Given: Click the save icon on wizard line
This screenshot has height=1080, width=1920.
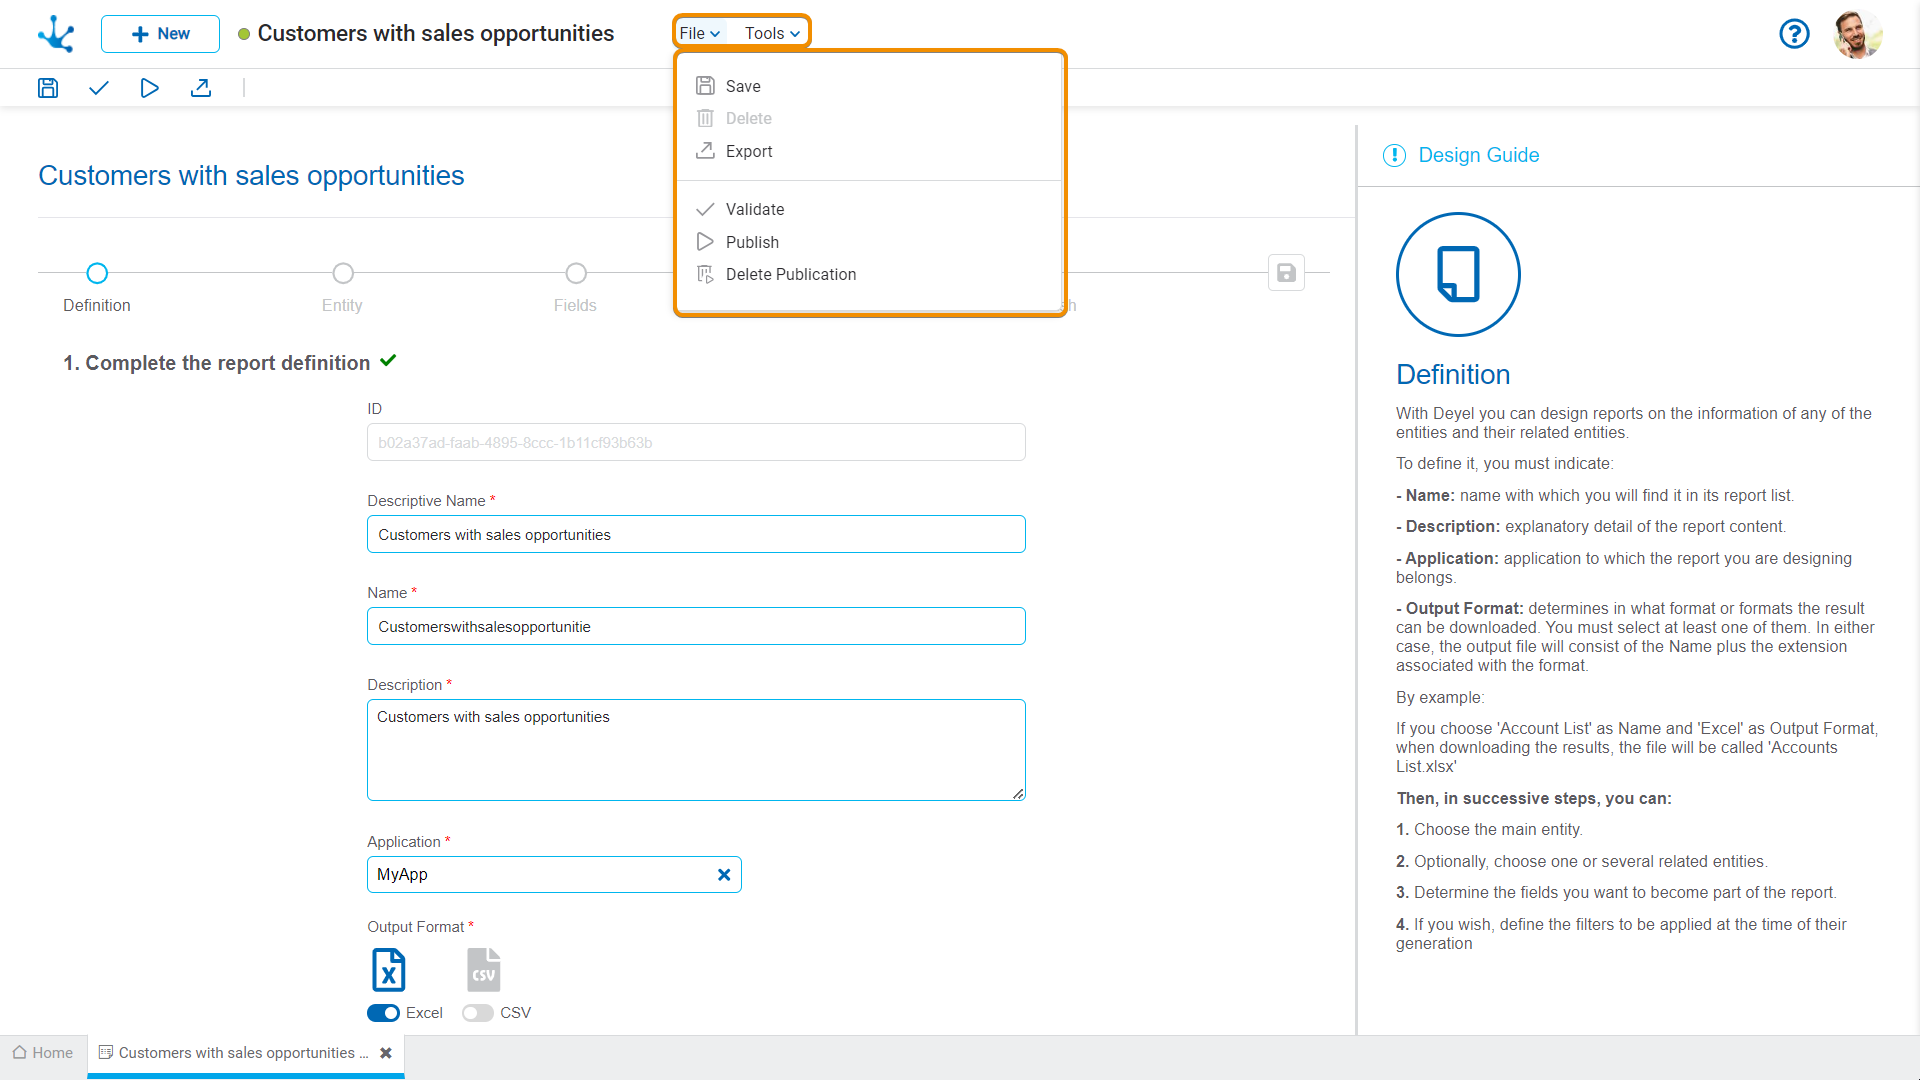Looking at the screenshot, I should coord(1286,273).
